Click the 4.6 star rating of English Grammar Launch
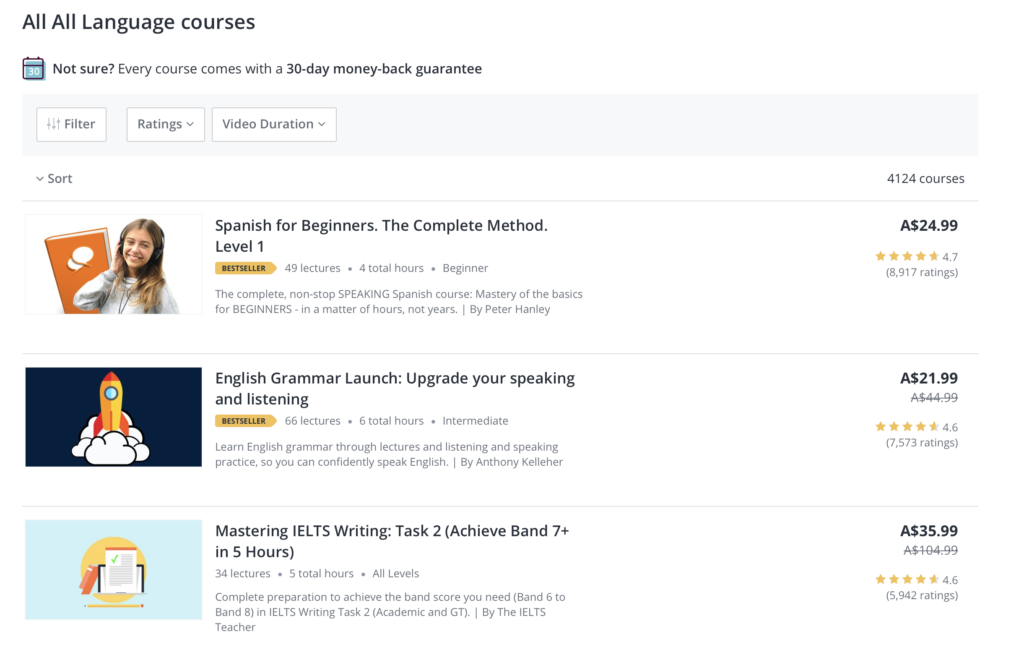This screenshot has height=652, width=1024. (916, 427)
